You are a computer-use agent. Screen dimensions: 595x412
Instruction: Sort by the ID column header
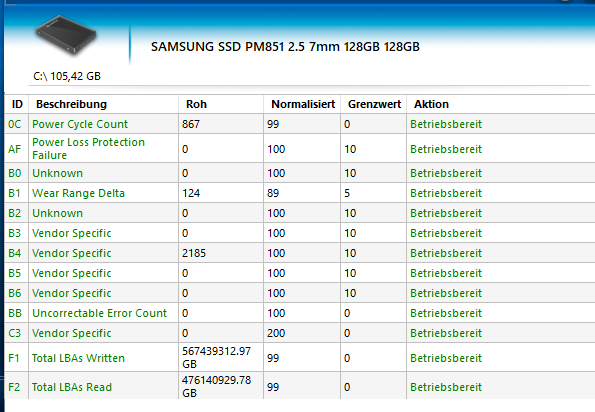pyautogui.click(x=17, y=104)
